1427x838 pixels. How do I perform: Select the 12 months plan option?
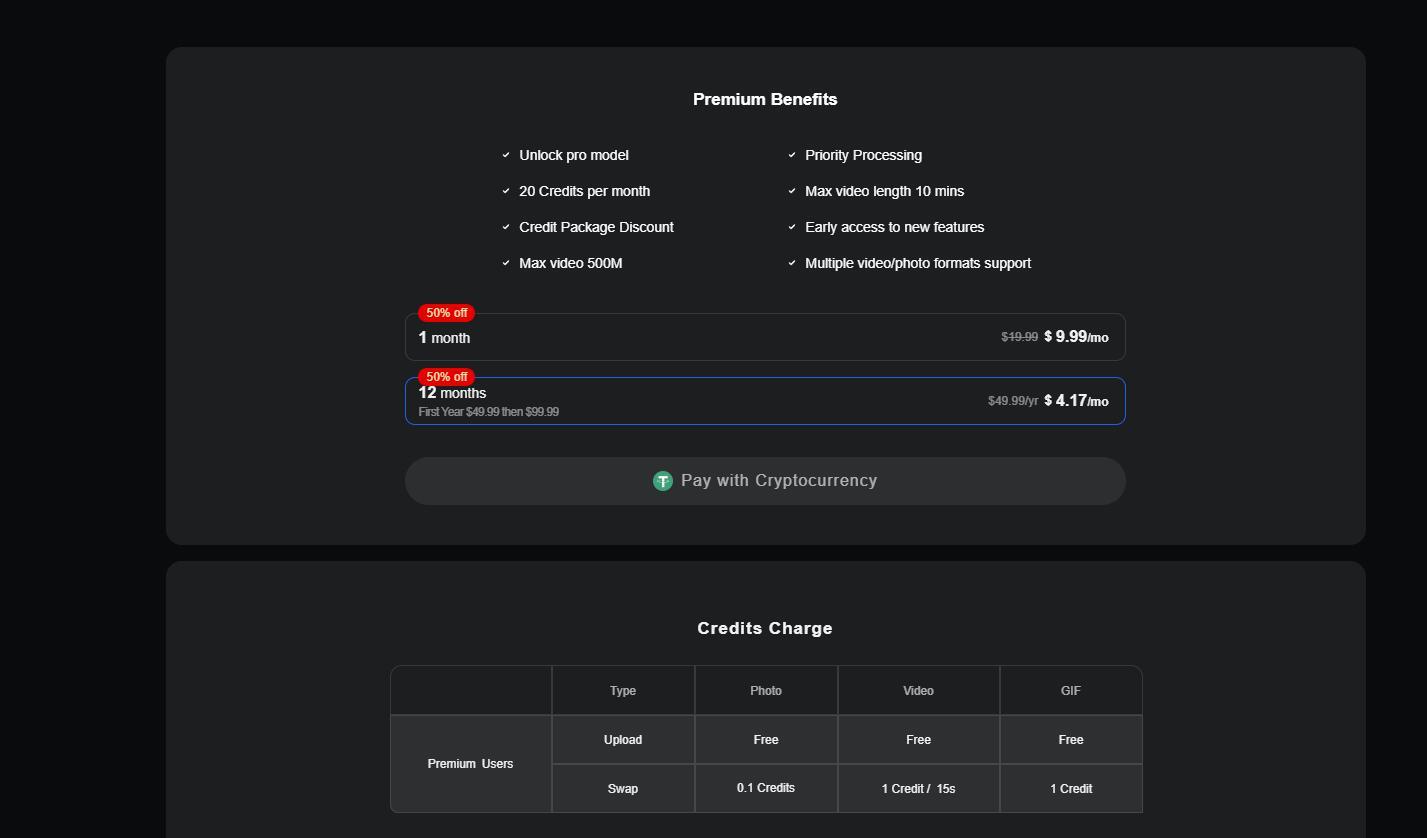[x=765, y=401]
